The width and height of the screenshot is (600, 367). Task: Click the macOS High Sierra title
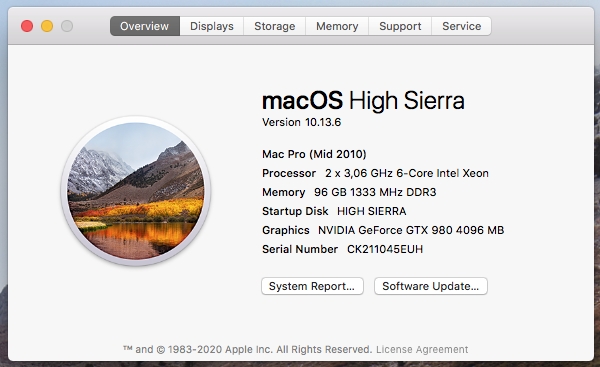[x=363, y=101]
